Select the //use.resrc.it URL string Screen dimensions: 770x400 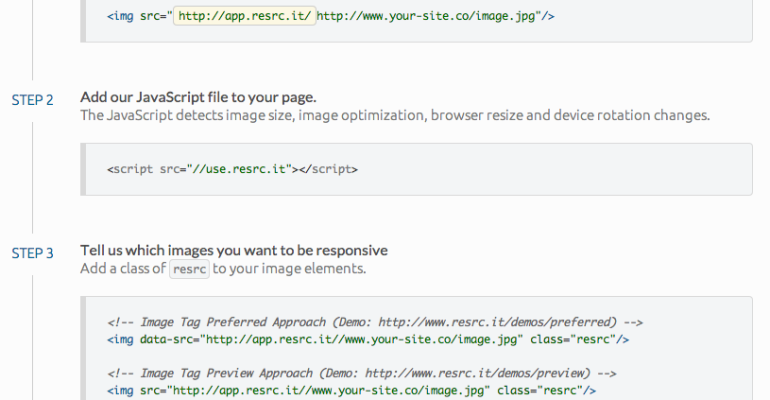[239, 169]
